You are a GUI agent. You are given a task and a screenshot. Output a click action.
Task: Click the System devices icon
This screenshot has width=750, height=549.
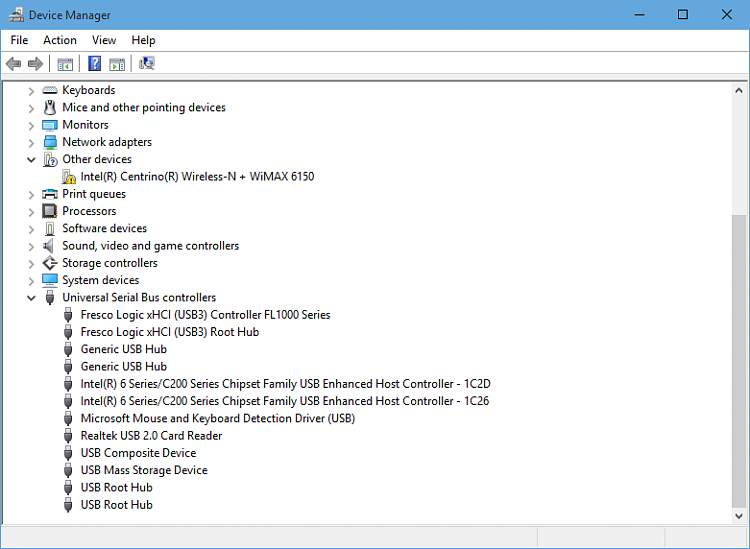pos(50,280)
